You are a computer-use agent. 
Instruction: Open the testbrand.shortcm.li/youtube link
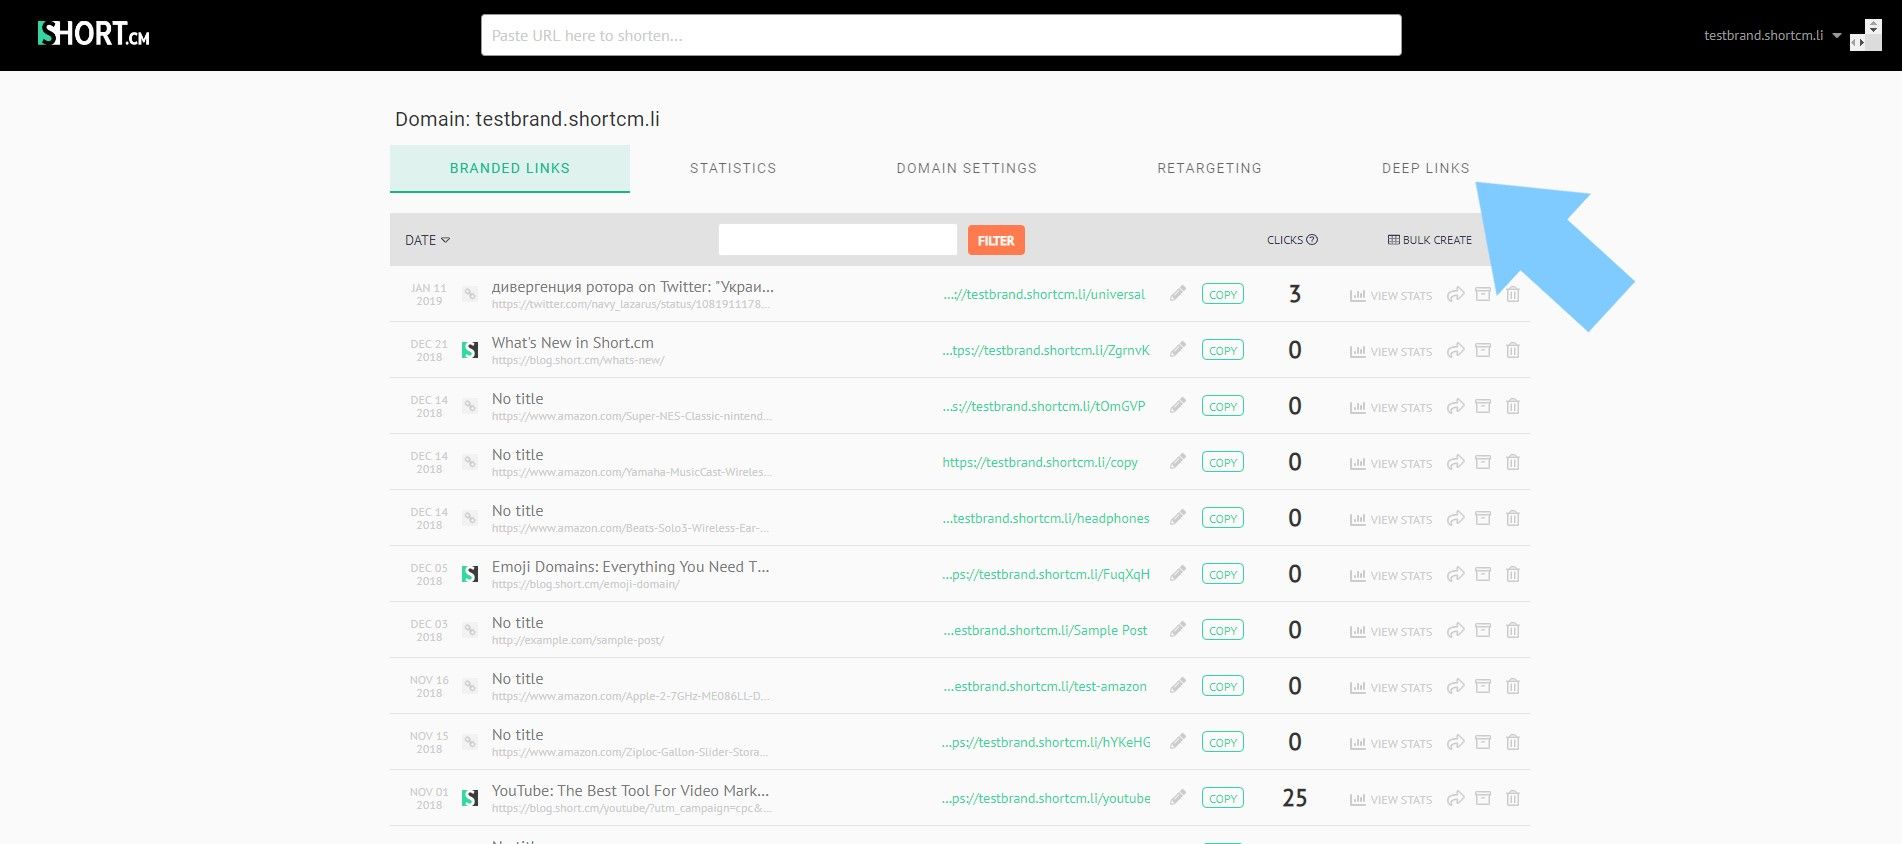(1046, 798)
